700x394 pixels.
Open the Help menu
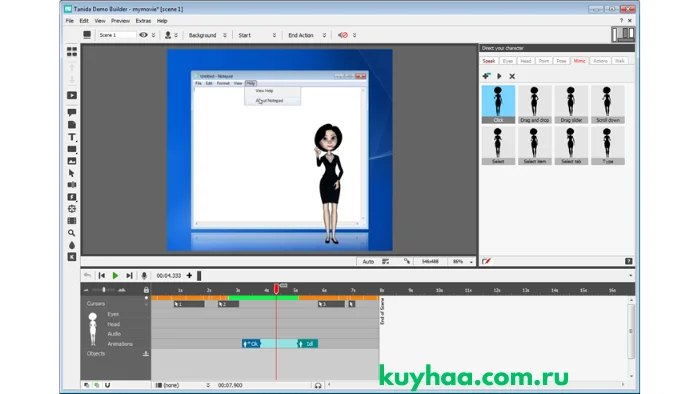point(162,21)
